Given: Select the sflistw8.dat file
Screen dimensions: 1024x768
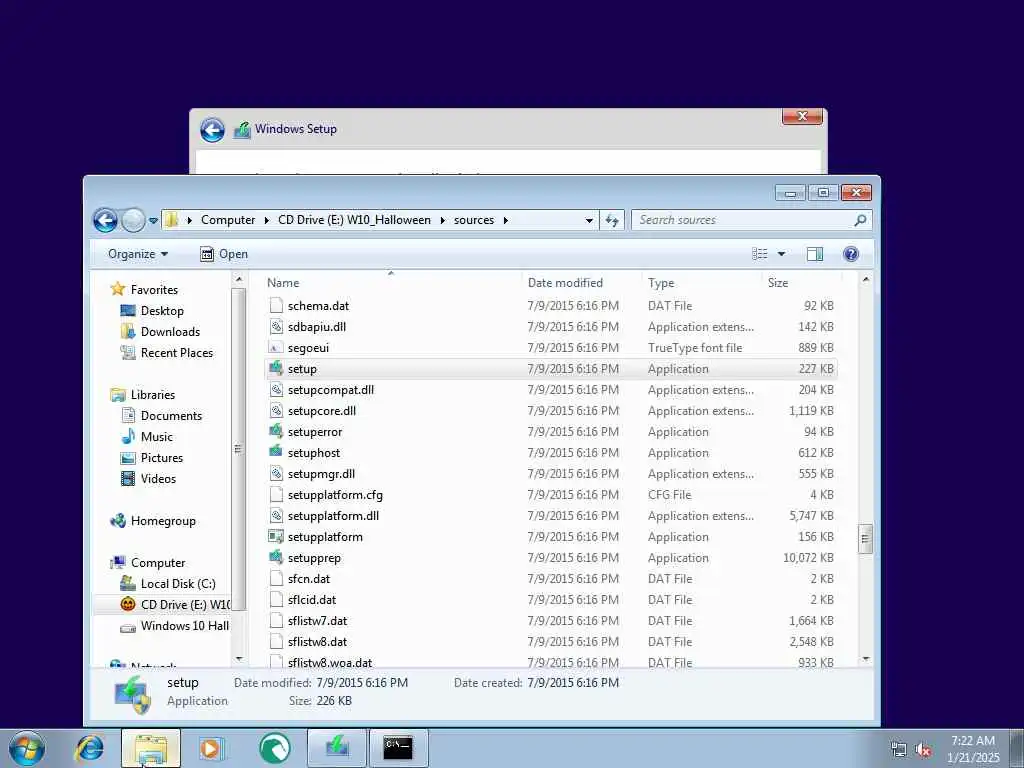Looking at the screenshot, I should (317, 642).
